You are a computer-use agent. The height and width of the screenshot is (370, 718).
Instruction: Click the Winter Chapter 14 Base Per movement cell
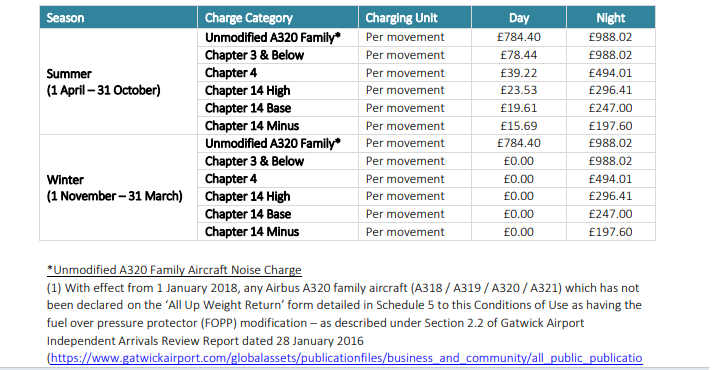tap(415, 214)
